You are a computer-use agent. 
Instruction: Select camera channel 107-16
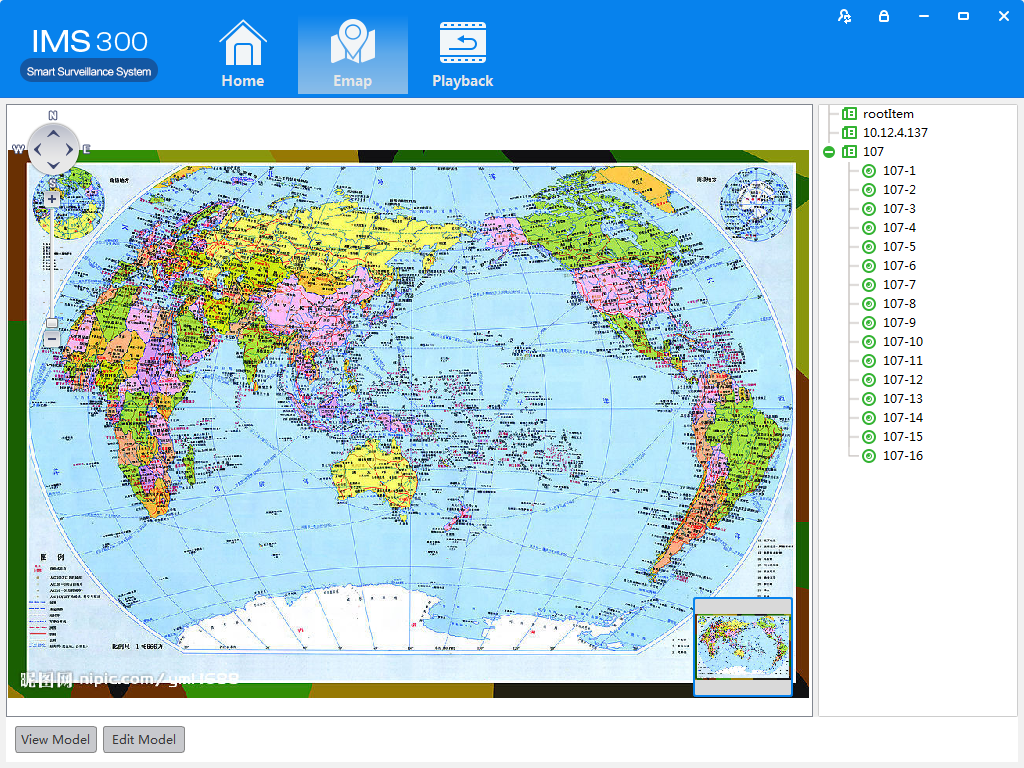click(902, 456)
